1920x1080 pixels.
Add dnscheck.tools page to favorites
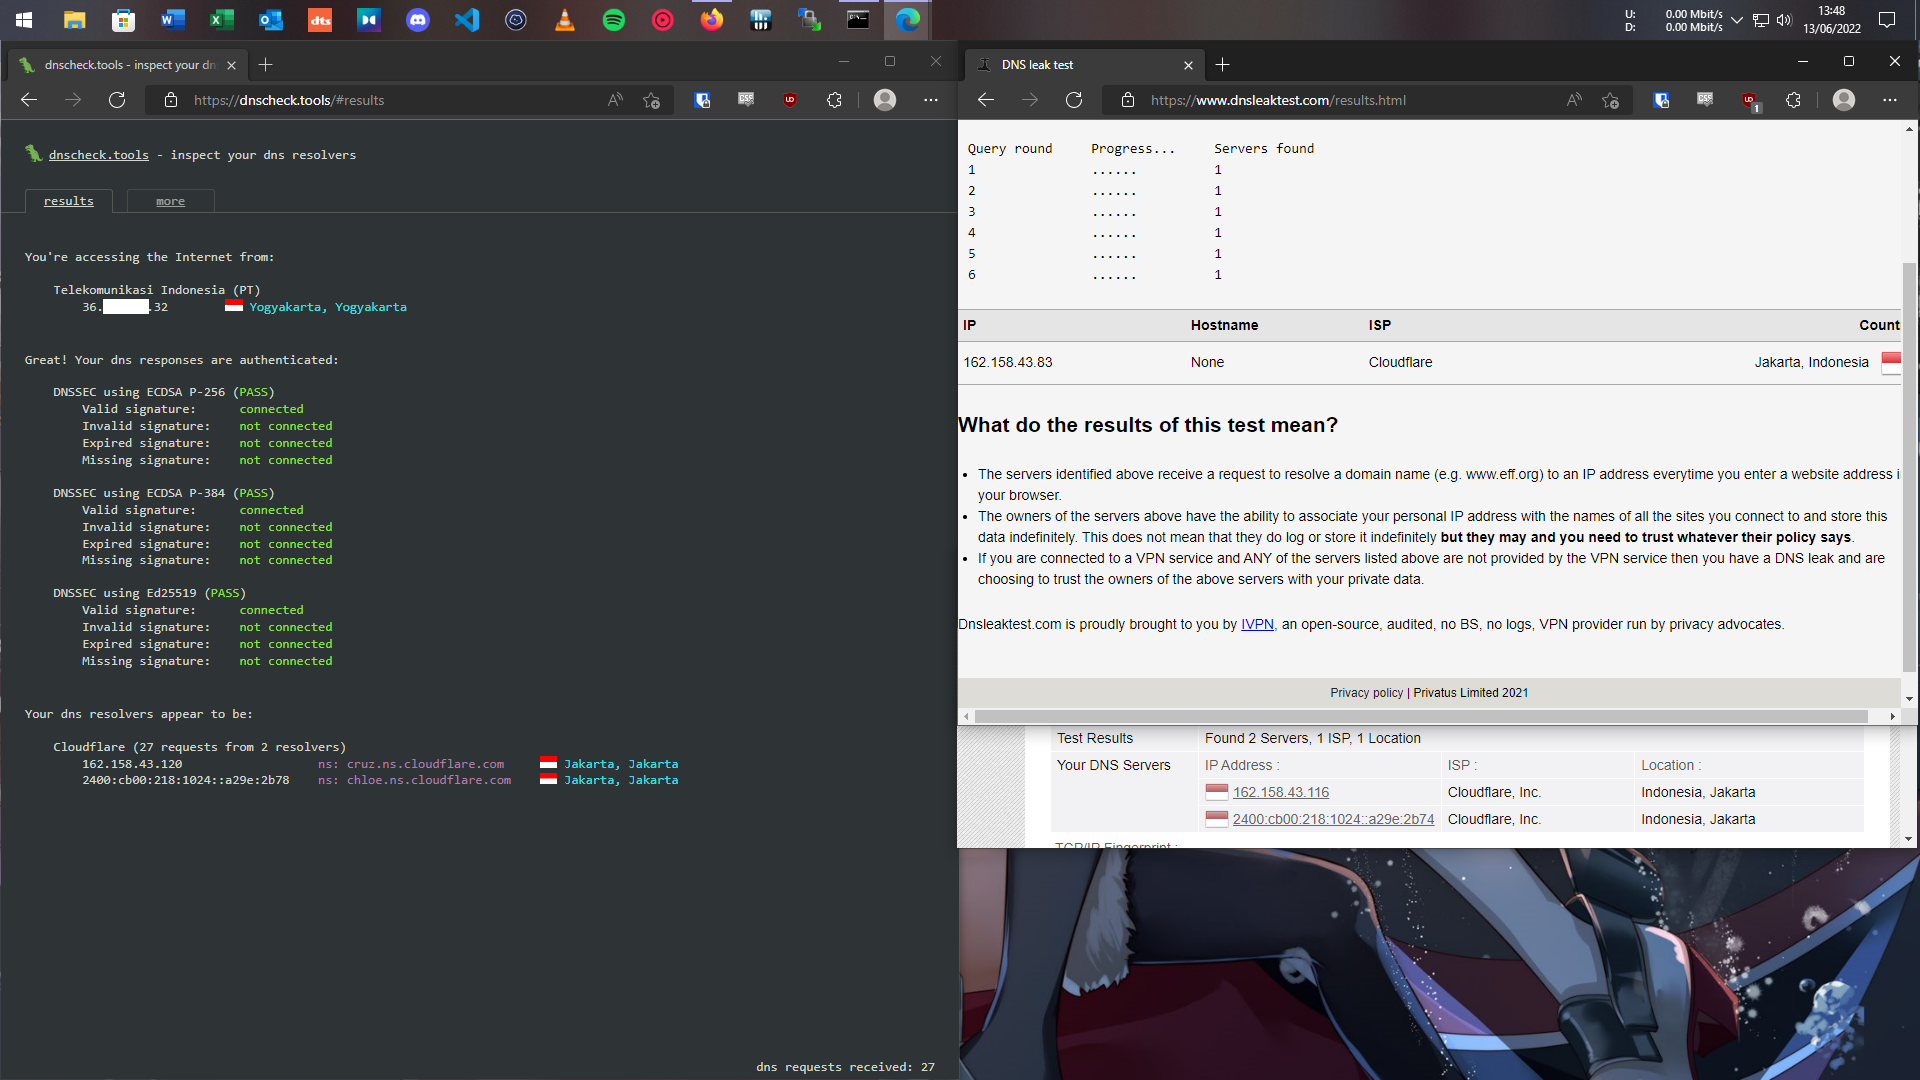(x=651, y=100)
